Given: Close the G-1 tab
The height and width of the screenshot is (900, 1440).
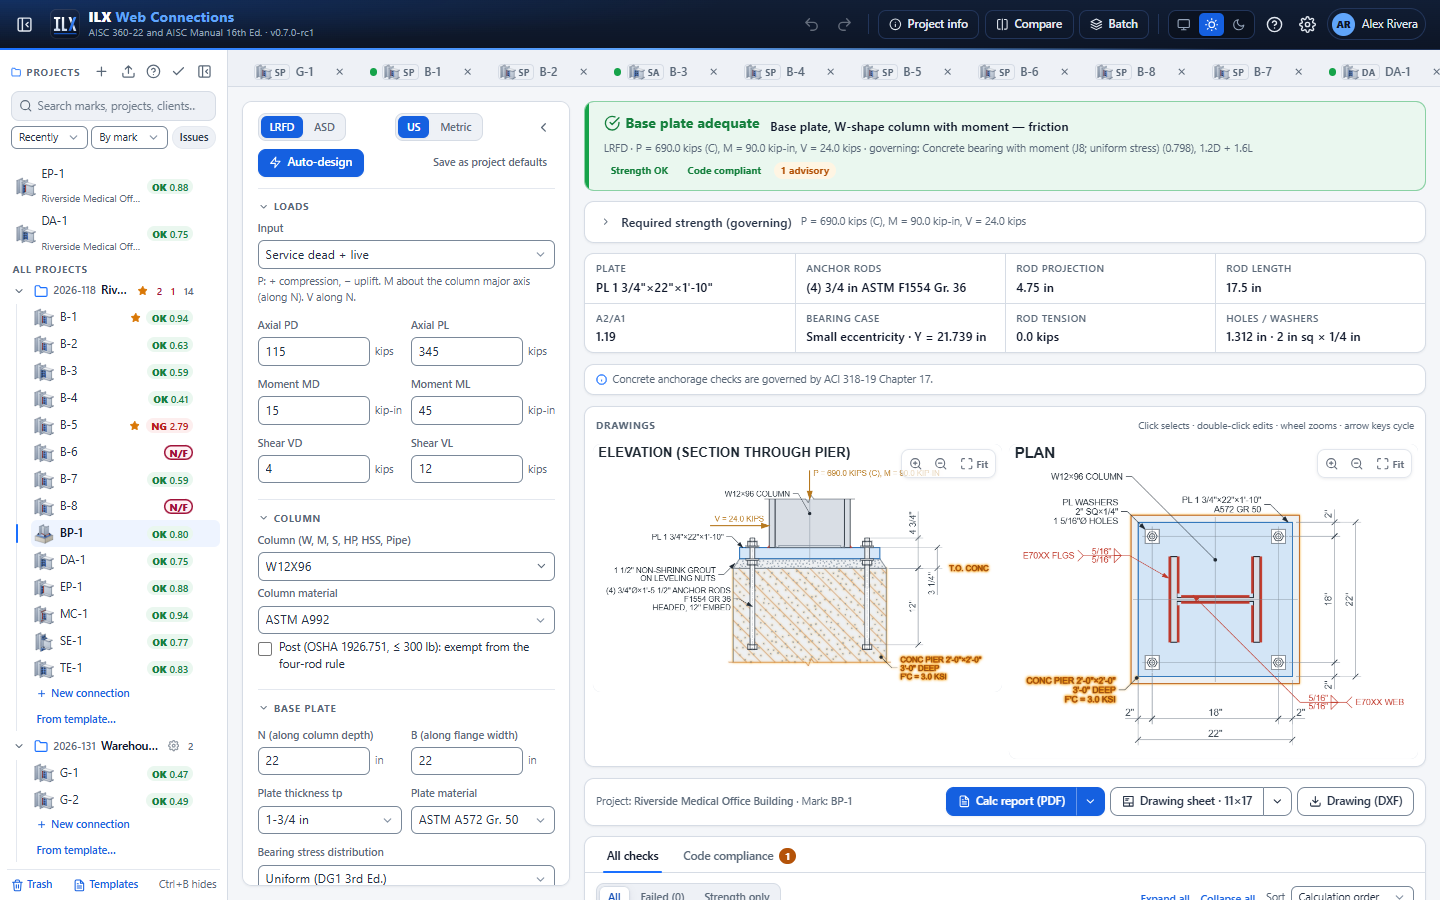Looking at the screenshot, I should 339,72.
